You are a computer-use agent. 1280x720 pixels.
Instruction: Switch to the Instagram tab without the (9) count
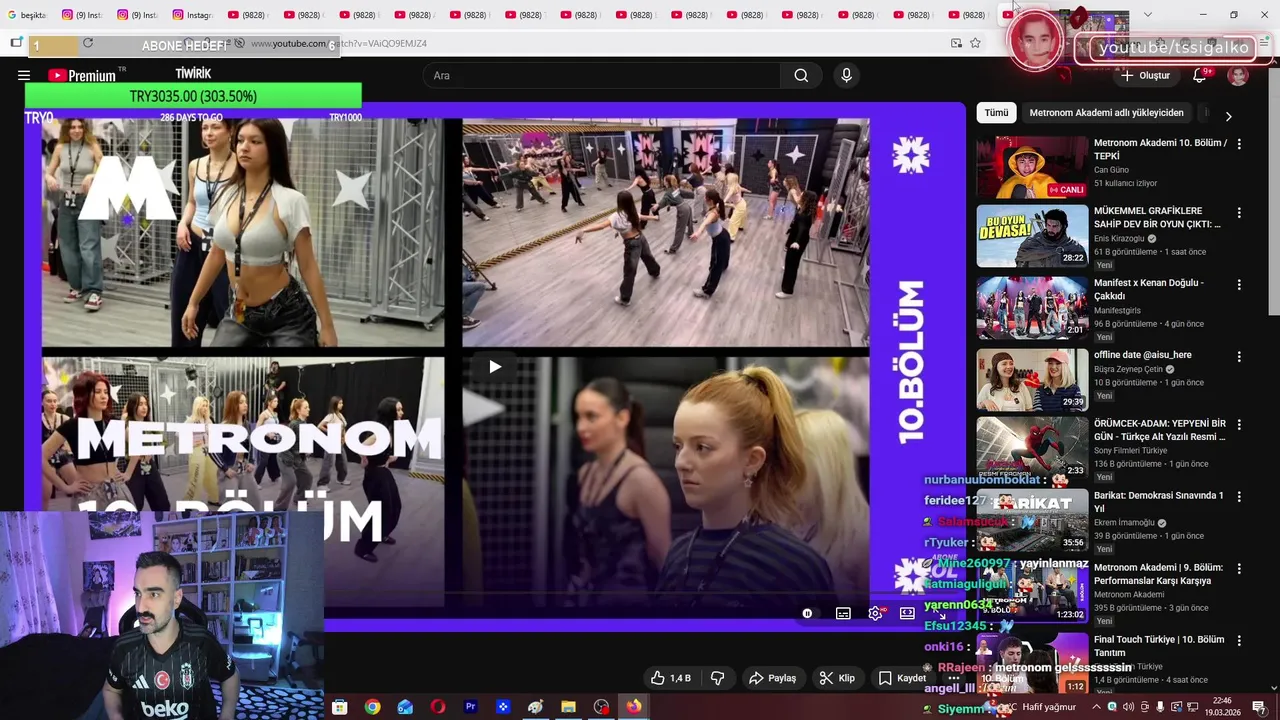point(192,15)
